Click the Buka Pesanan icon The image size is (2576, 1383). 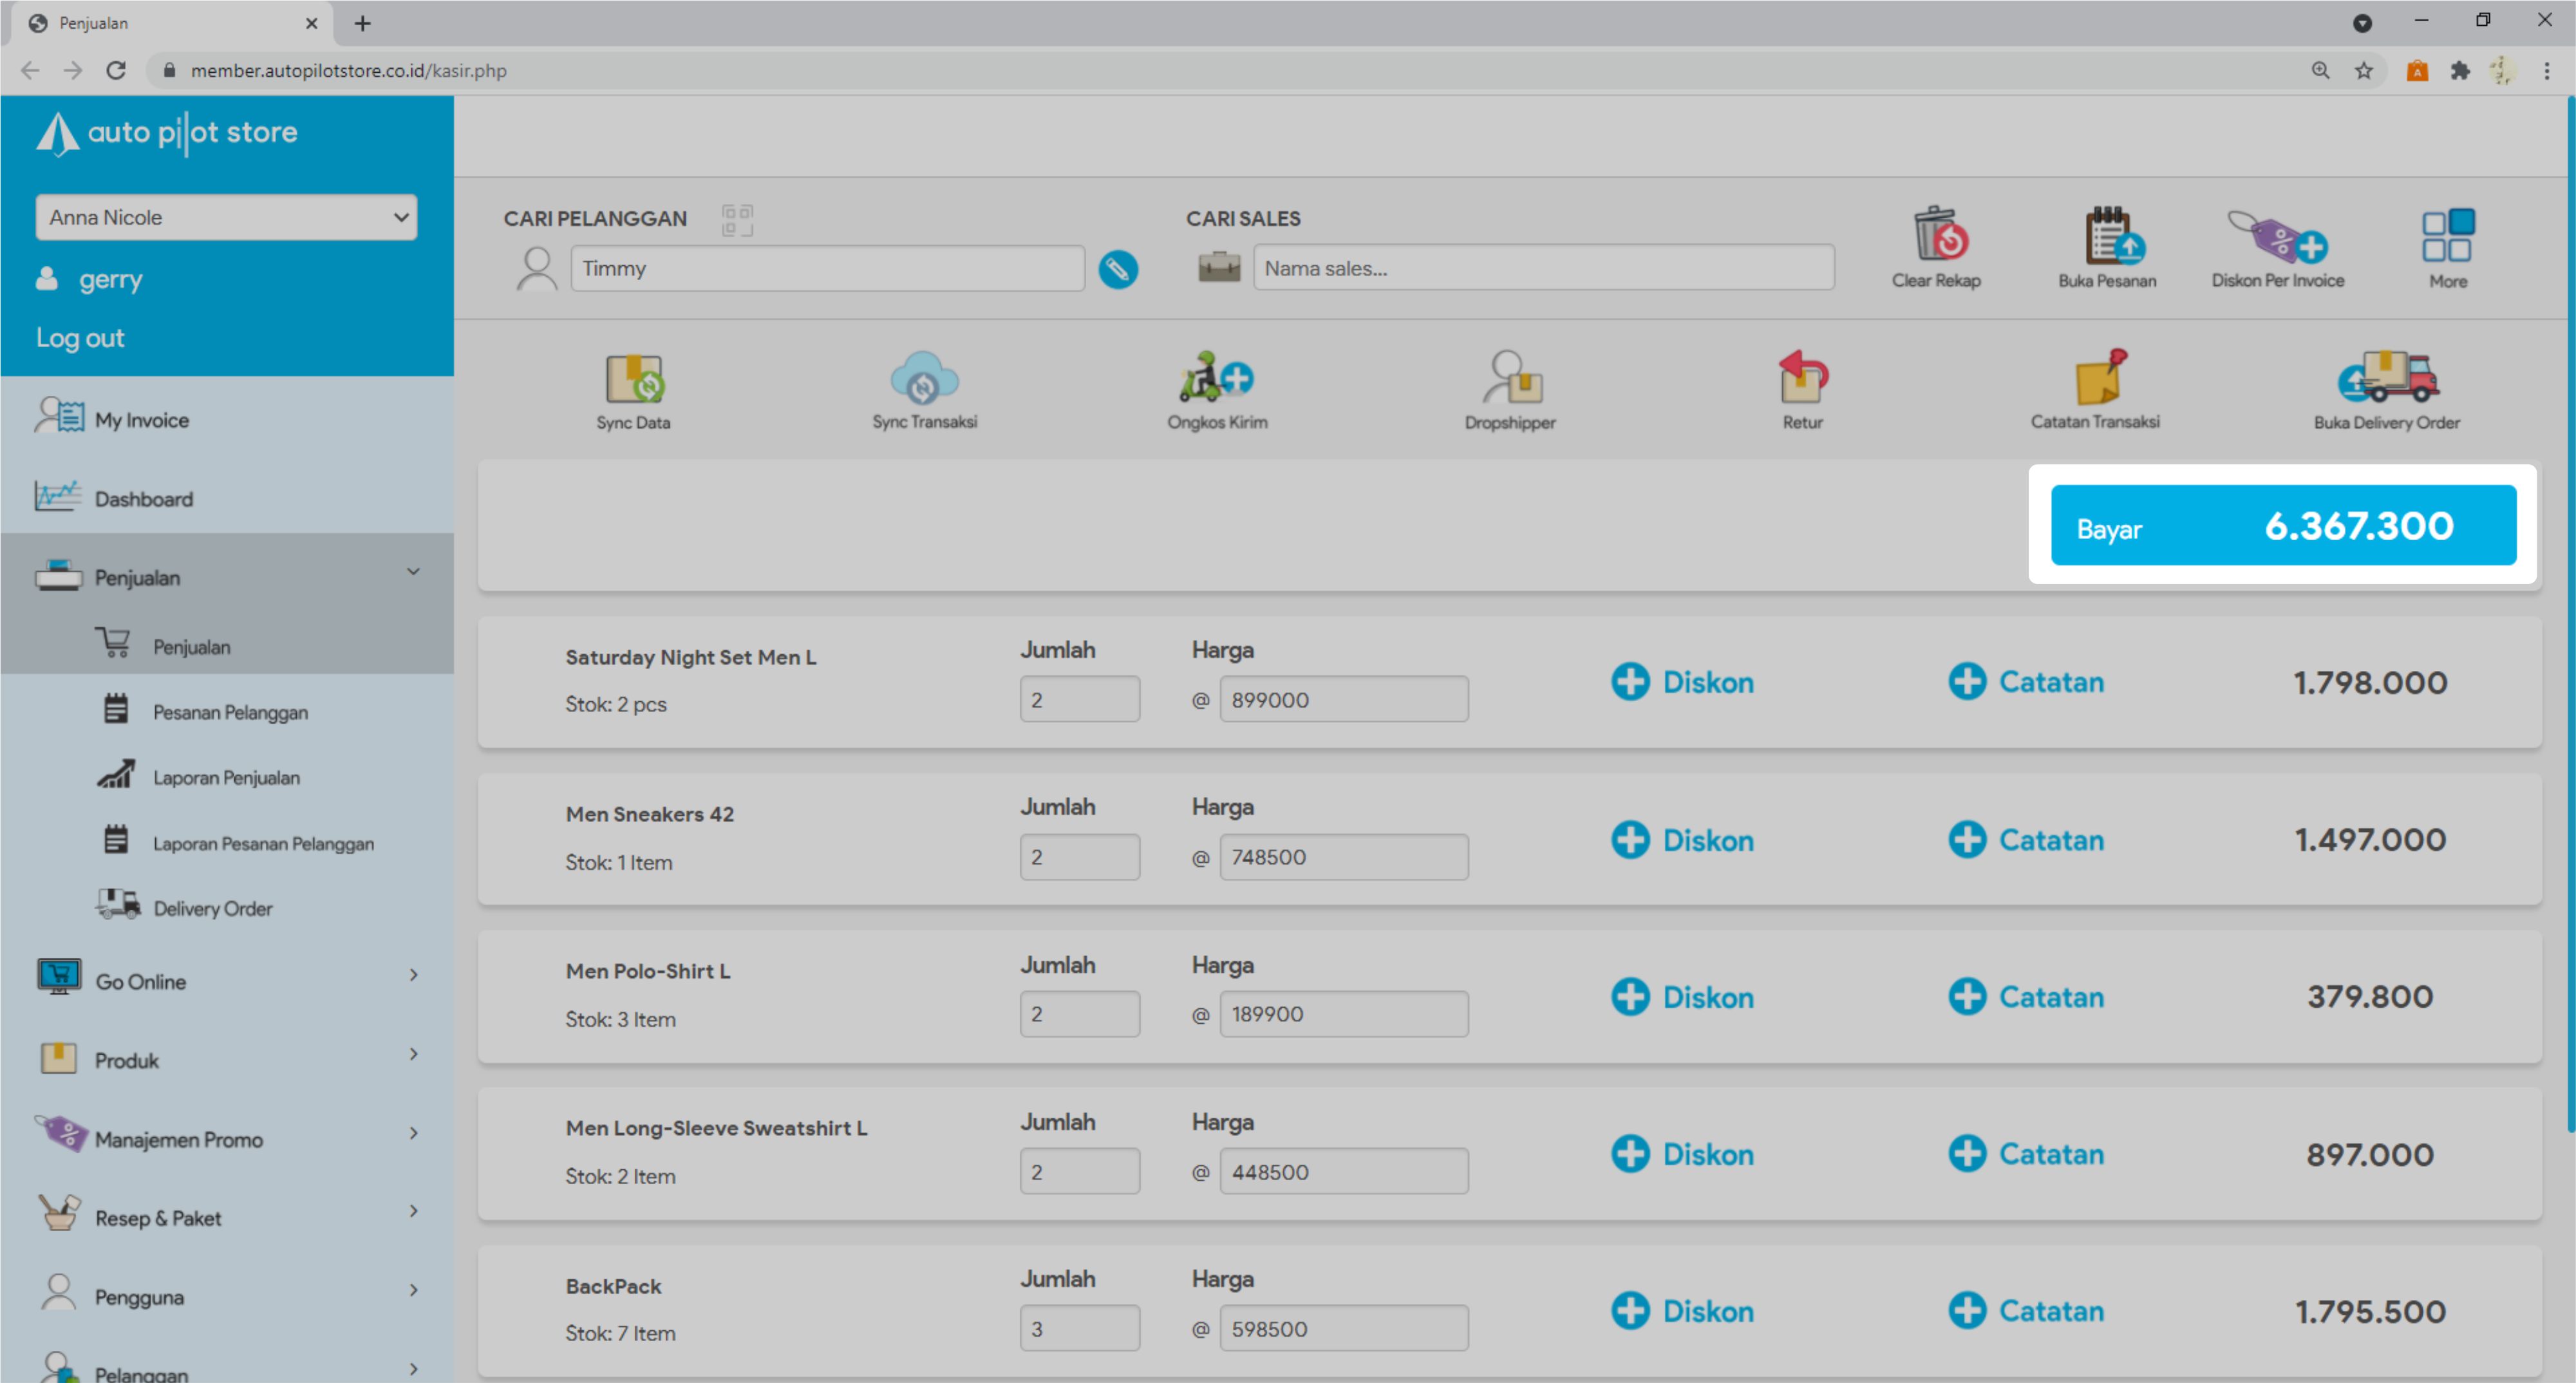(x=2107, y=236)
